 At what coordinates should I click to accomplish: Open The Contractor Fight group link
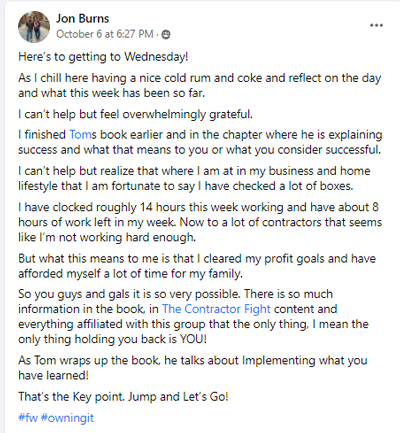(216, 309)
